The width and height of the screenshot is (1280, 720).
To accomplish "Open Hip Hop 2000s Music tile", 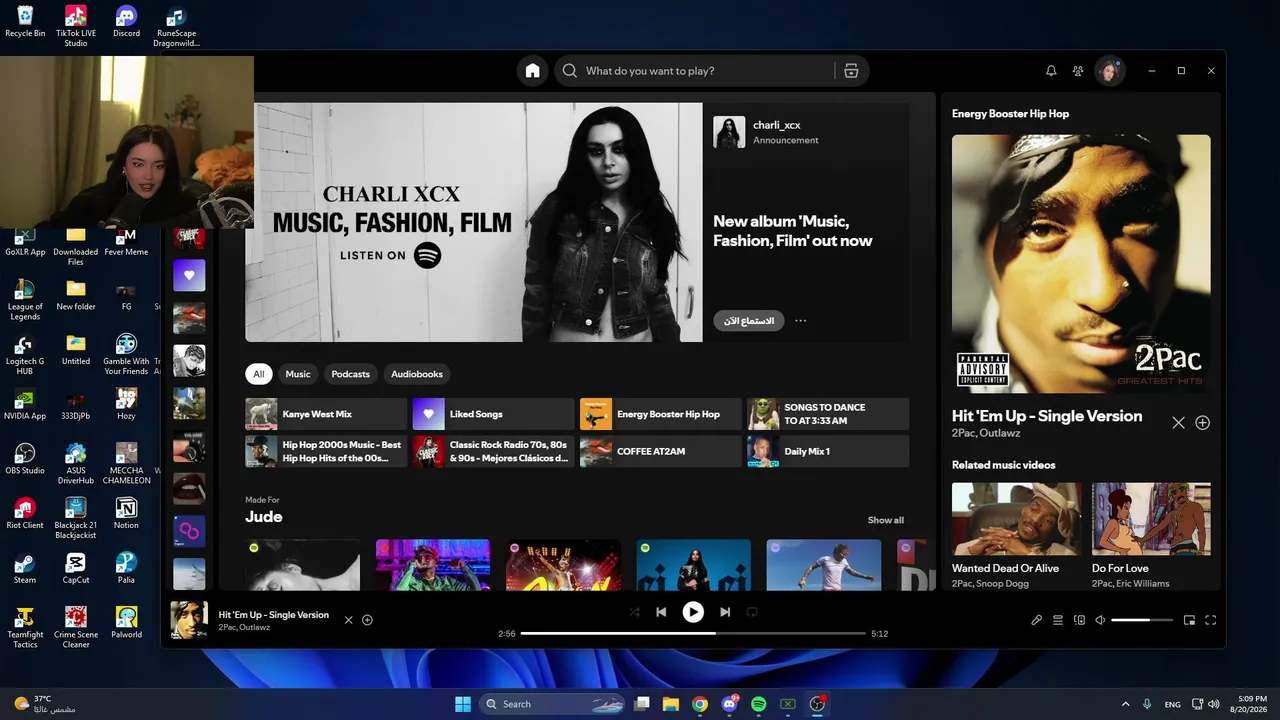I will 326,451.
